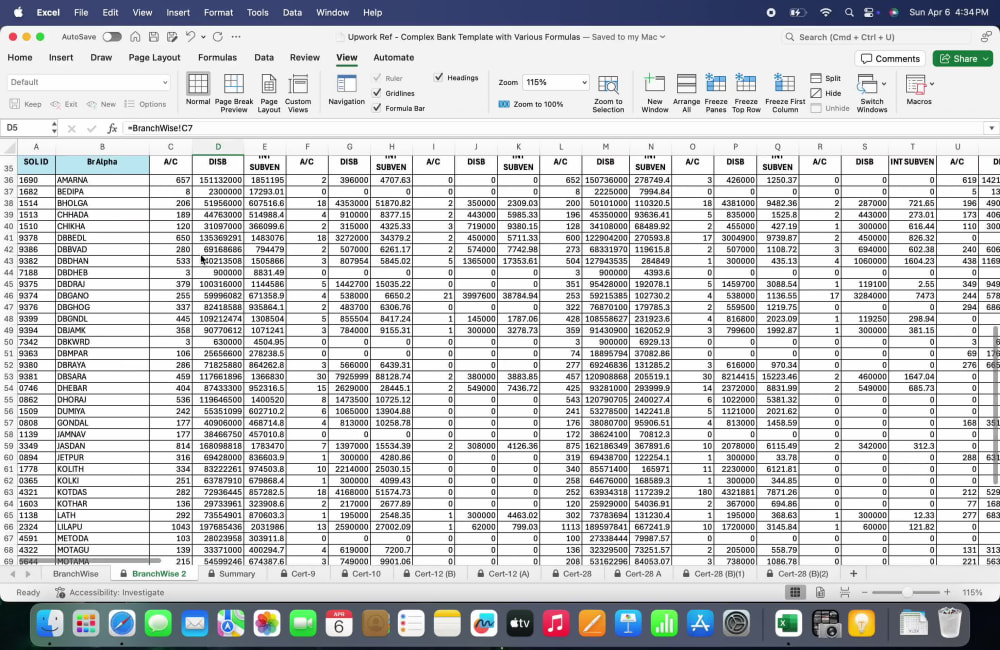Open the Macros button

pyautogui.click(x=918, y=89)
